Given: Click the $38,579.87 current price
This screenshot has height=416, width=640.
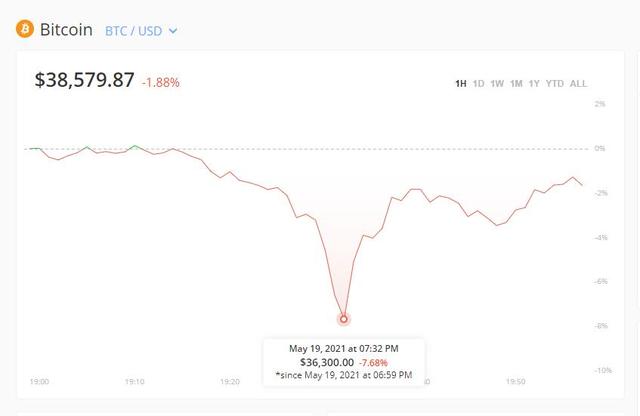Looking at the screenshot, I should [x=84, y=80].
